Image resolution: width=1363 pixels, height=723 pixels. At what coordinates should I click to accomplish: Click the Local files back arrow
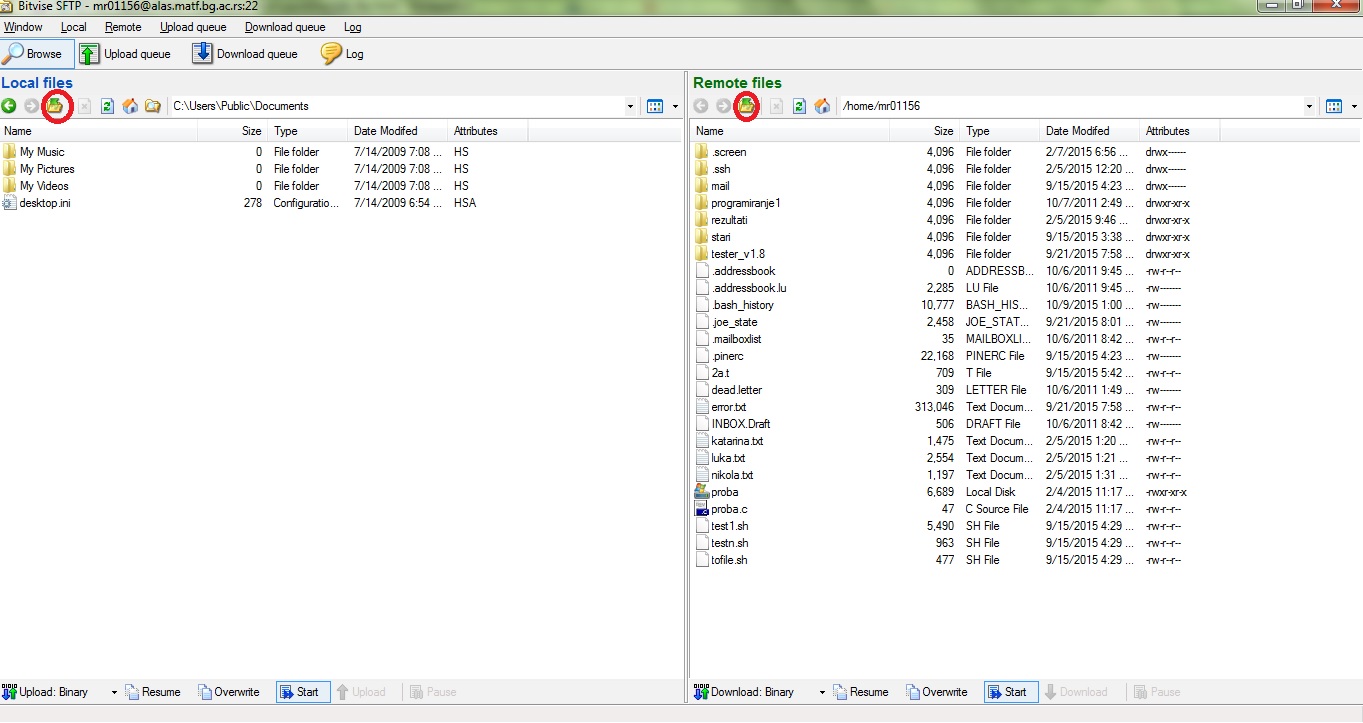9,106
